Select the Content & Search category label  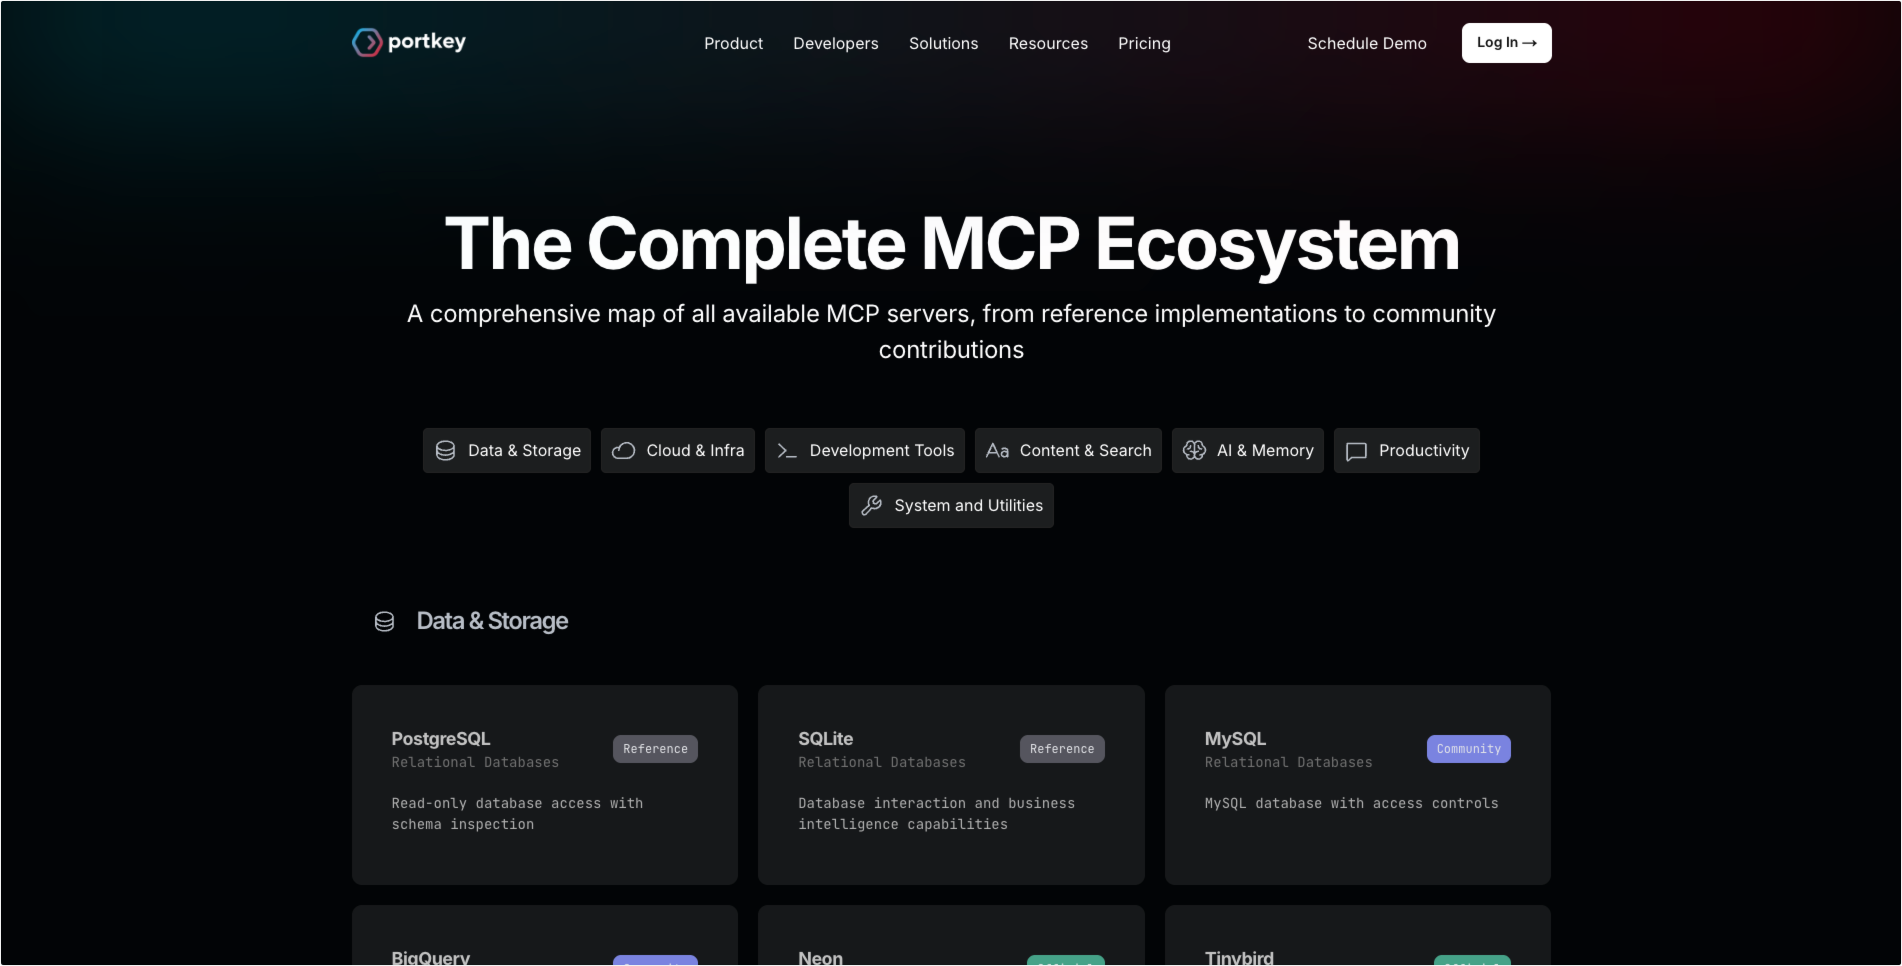click(x=1085, y=451)
